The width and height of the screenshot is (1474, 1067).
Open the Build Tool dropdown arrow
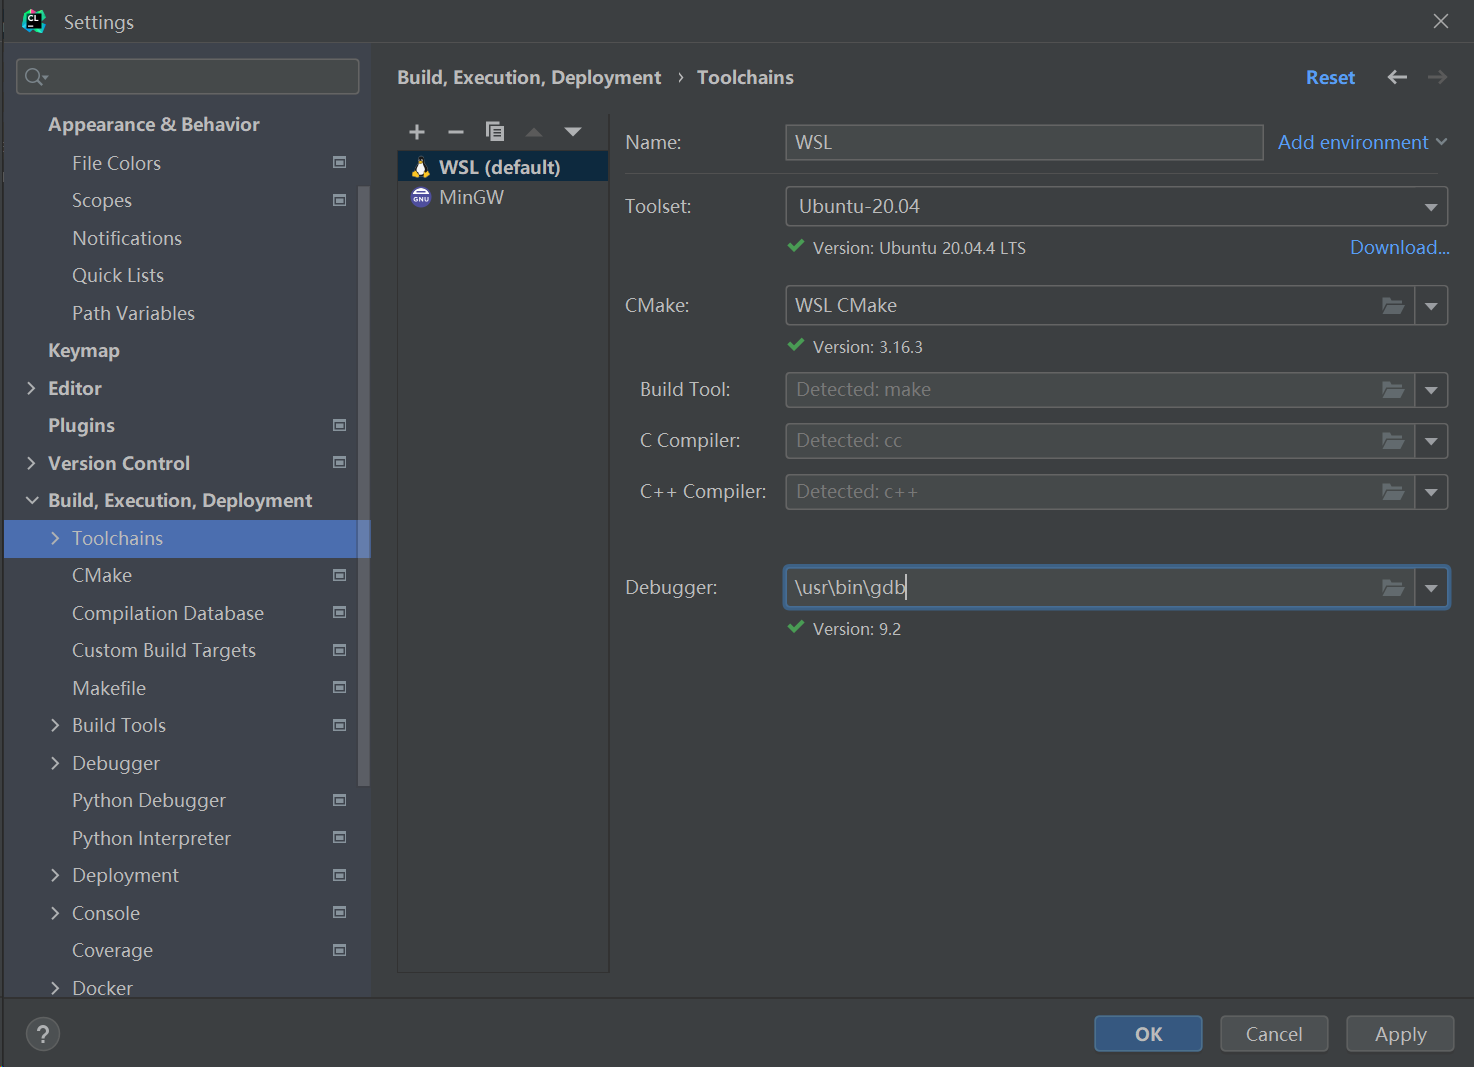1431,390
